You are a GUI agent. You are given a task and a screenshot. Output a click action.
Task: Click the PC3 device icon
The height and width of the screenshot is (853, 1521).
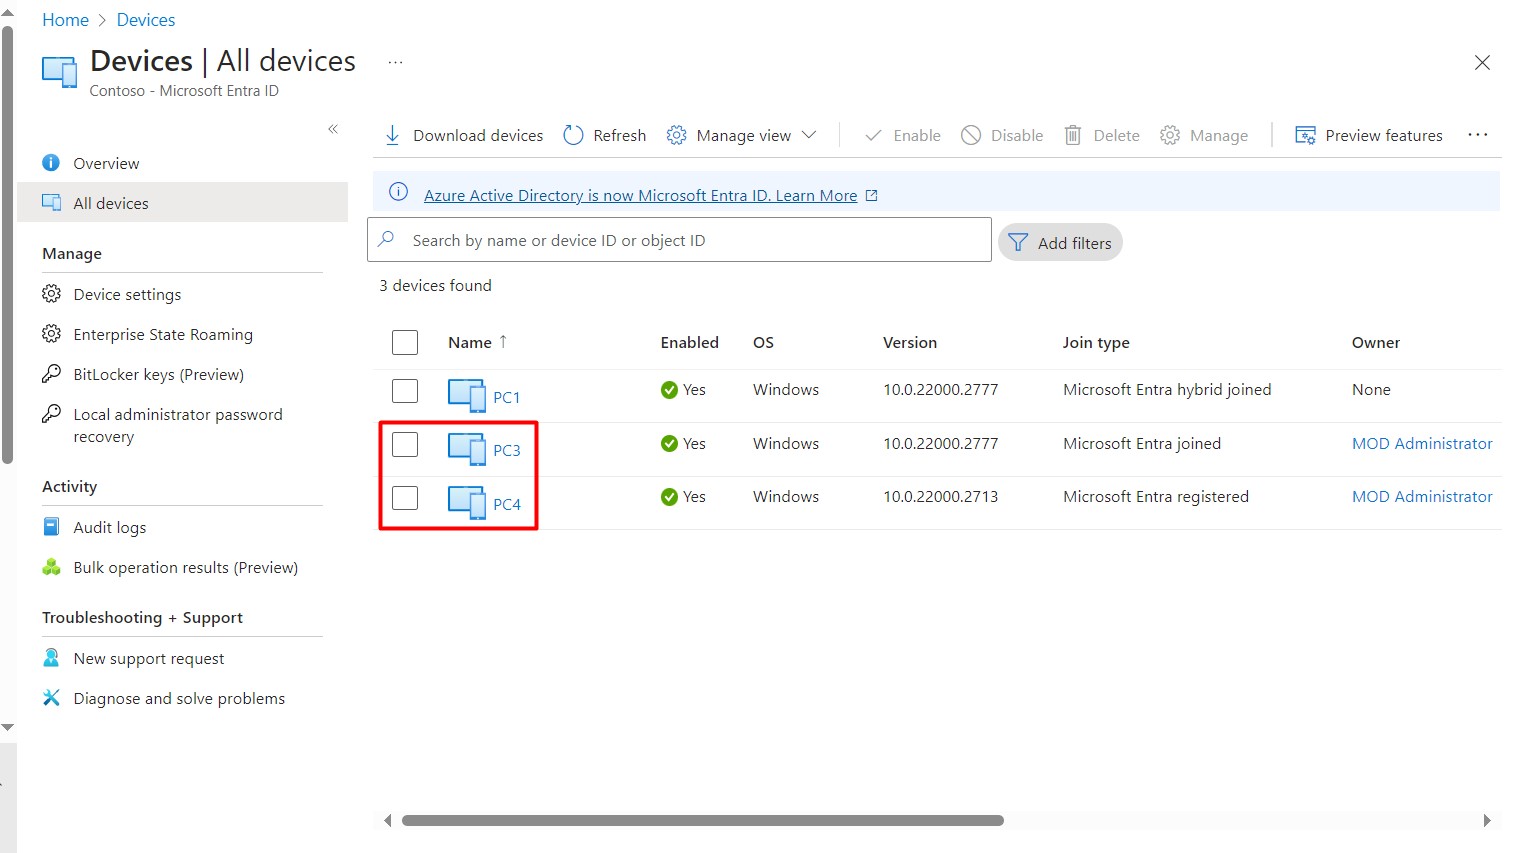click(x=467, y=448)
